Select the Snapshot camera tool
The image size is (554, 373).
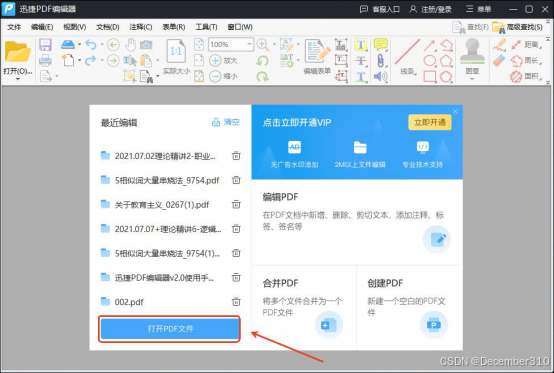pyautogui.click(x=146, y=45)
